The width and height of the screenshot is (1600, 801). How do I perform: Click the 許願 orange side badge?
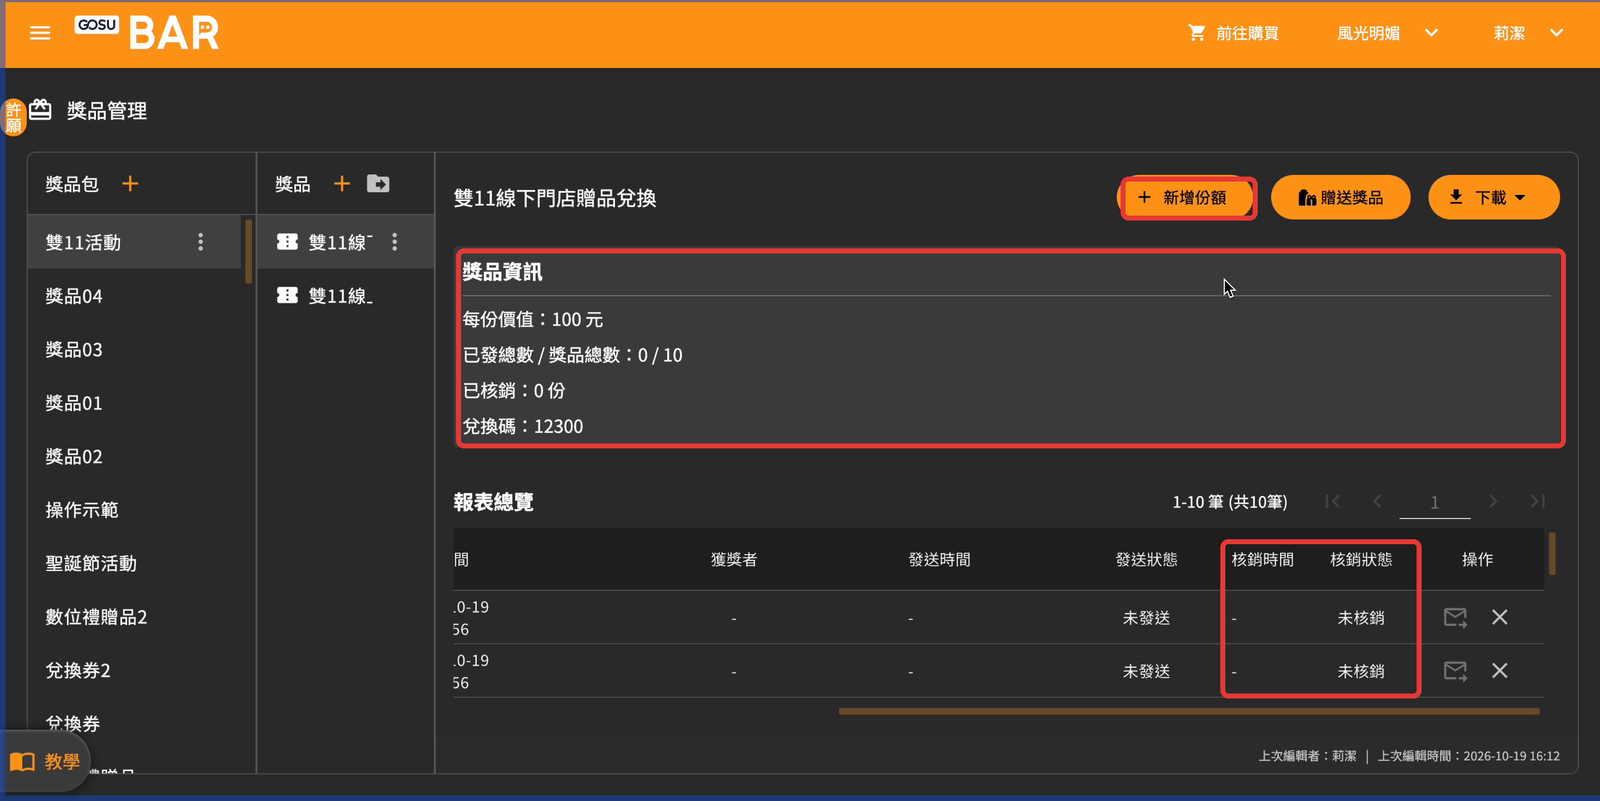pyautogui.click(x=13, y=117)
